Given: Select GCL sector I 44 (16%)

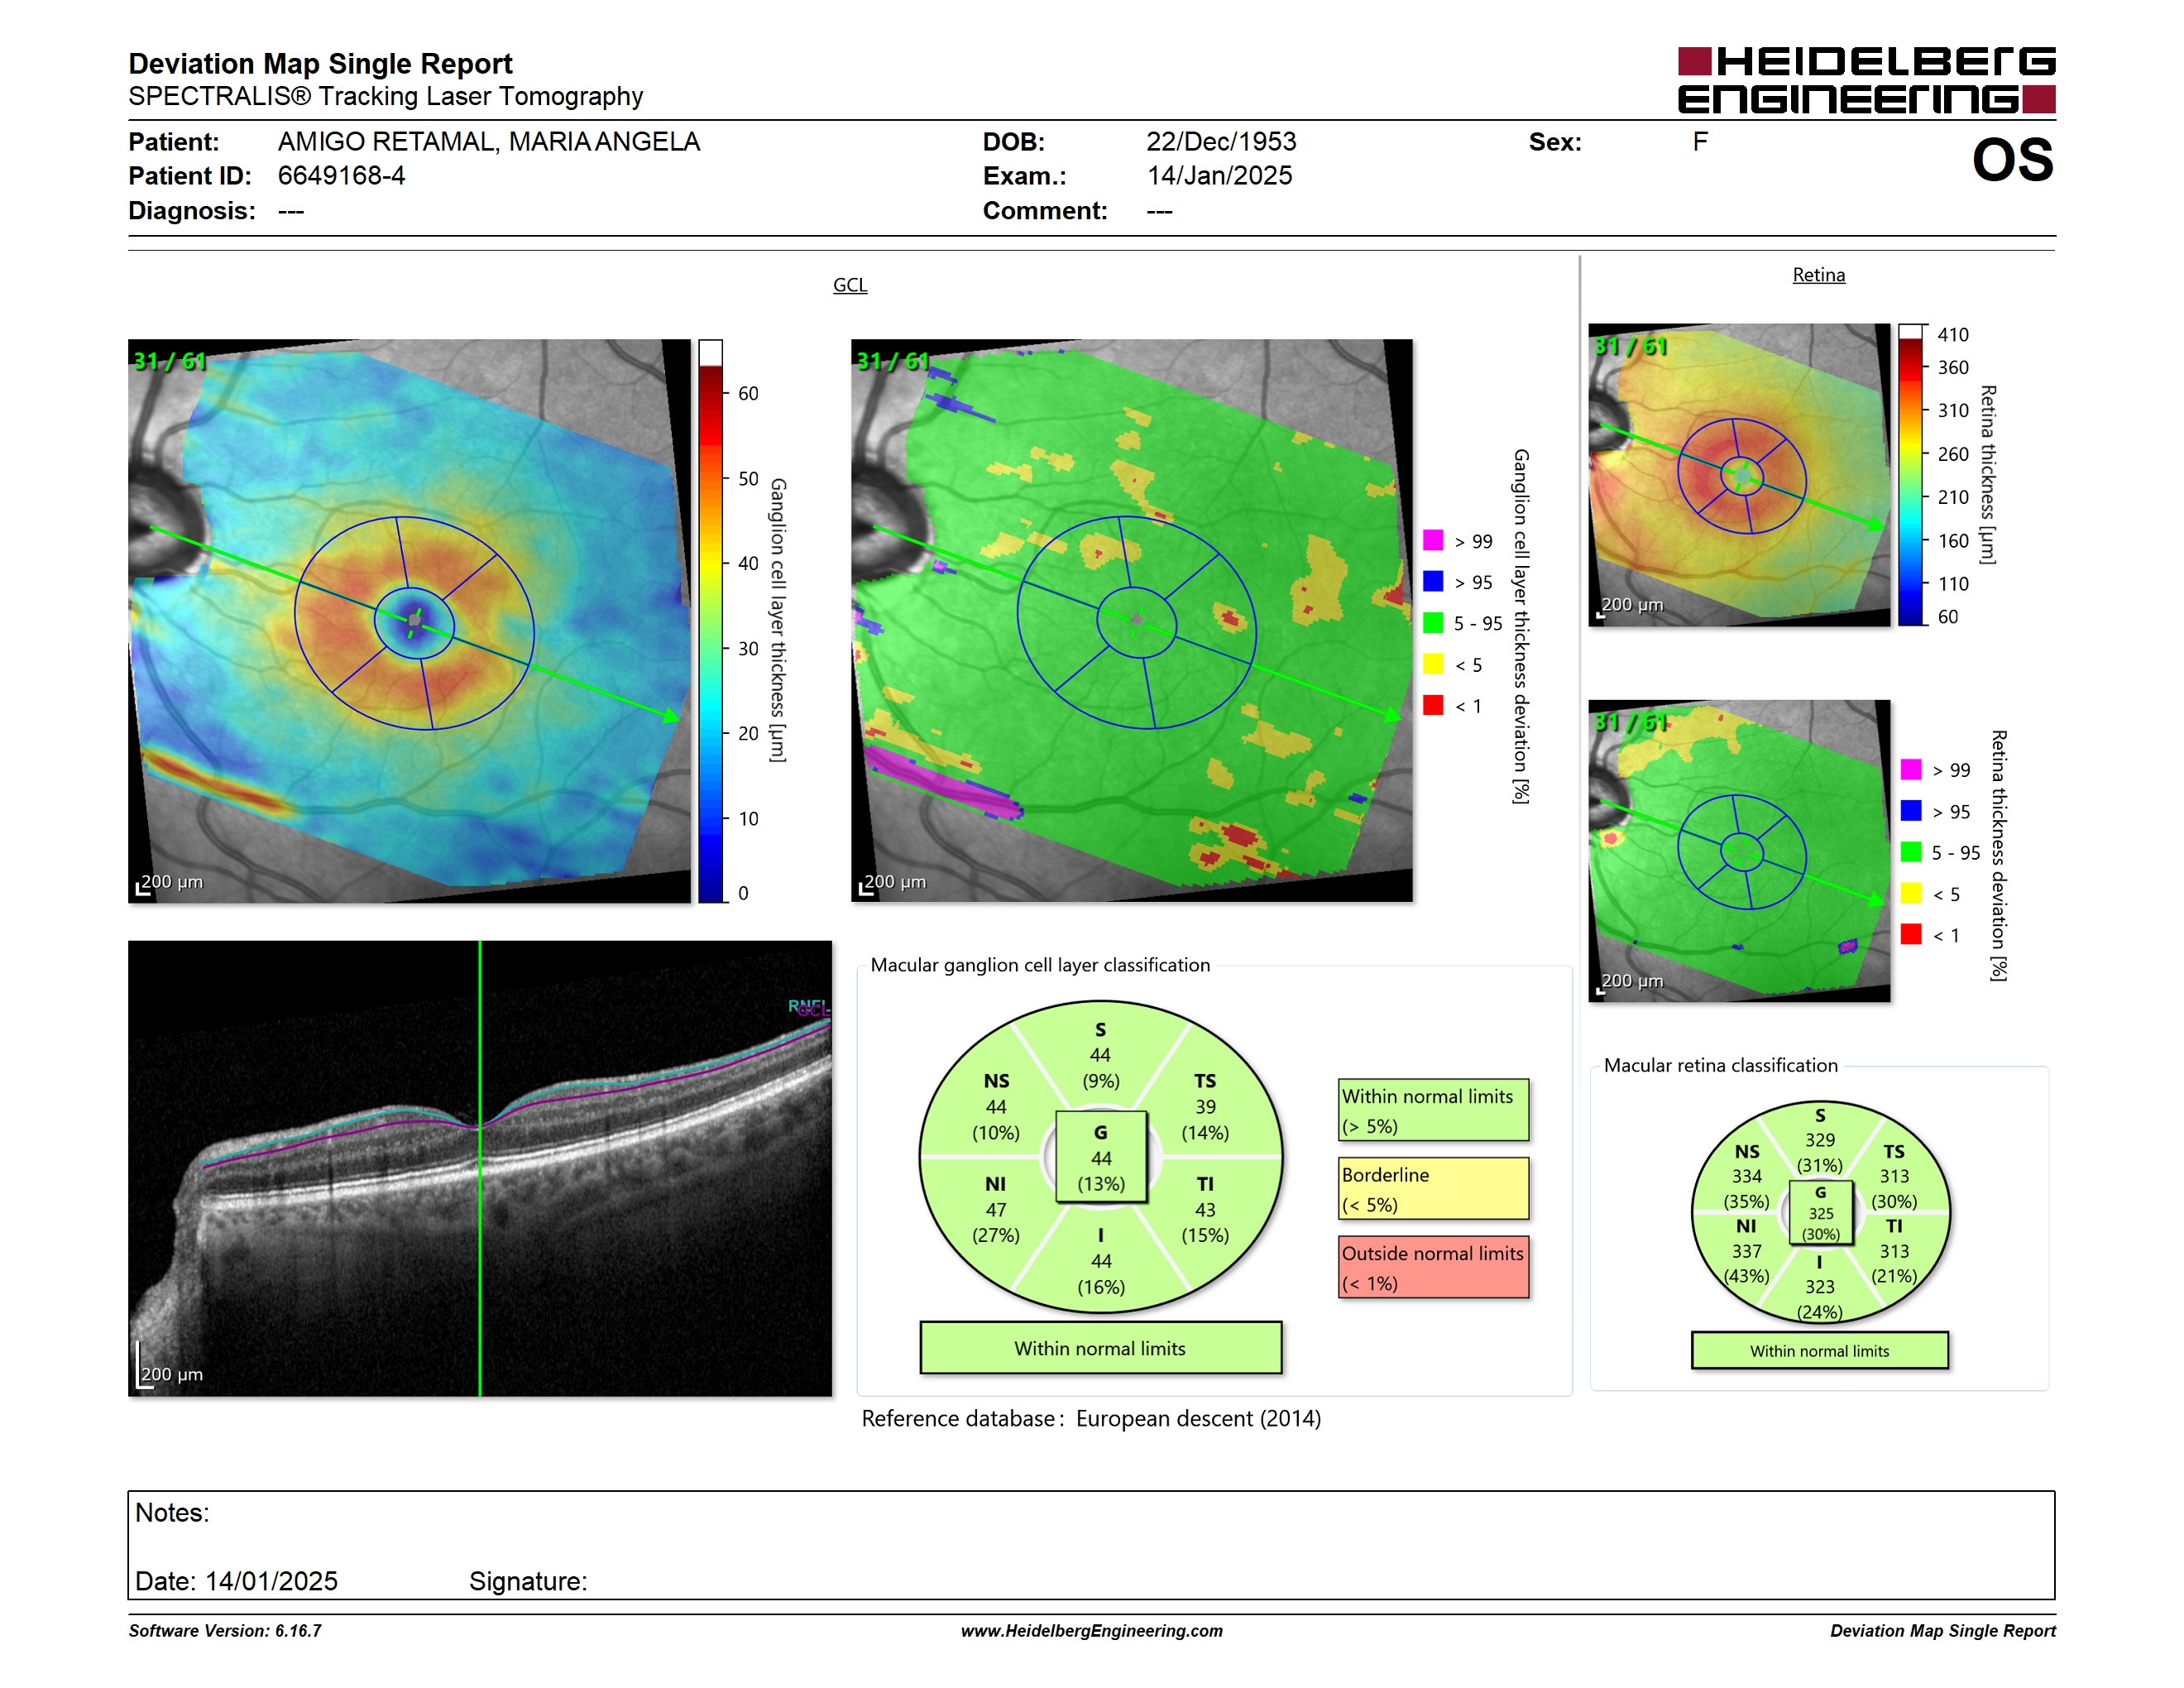Looking at the screenshot, I should point(1101,1261).
